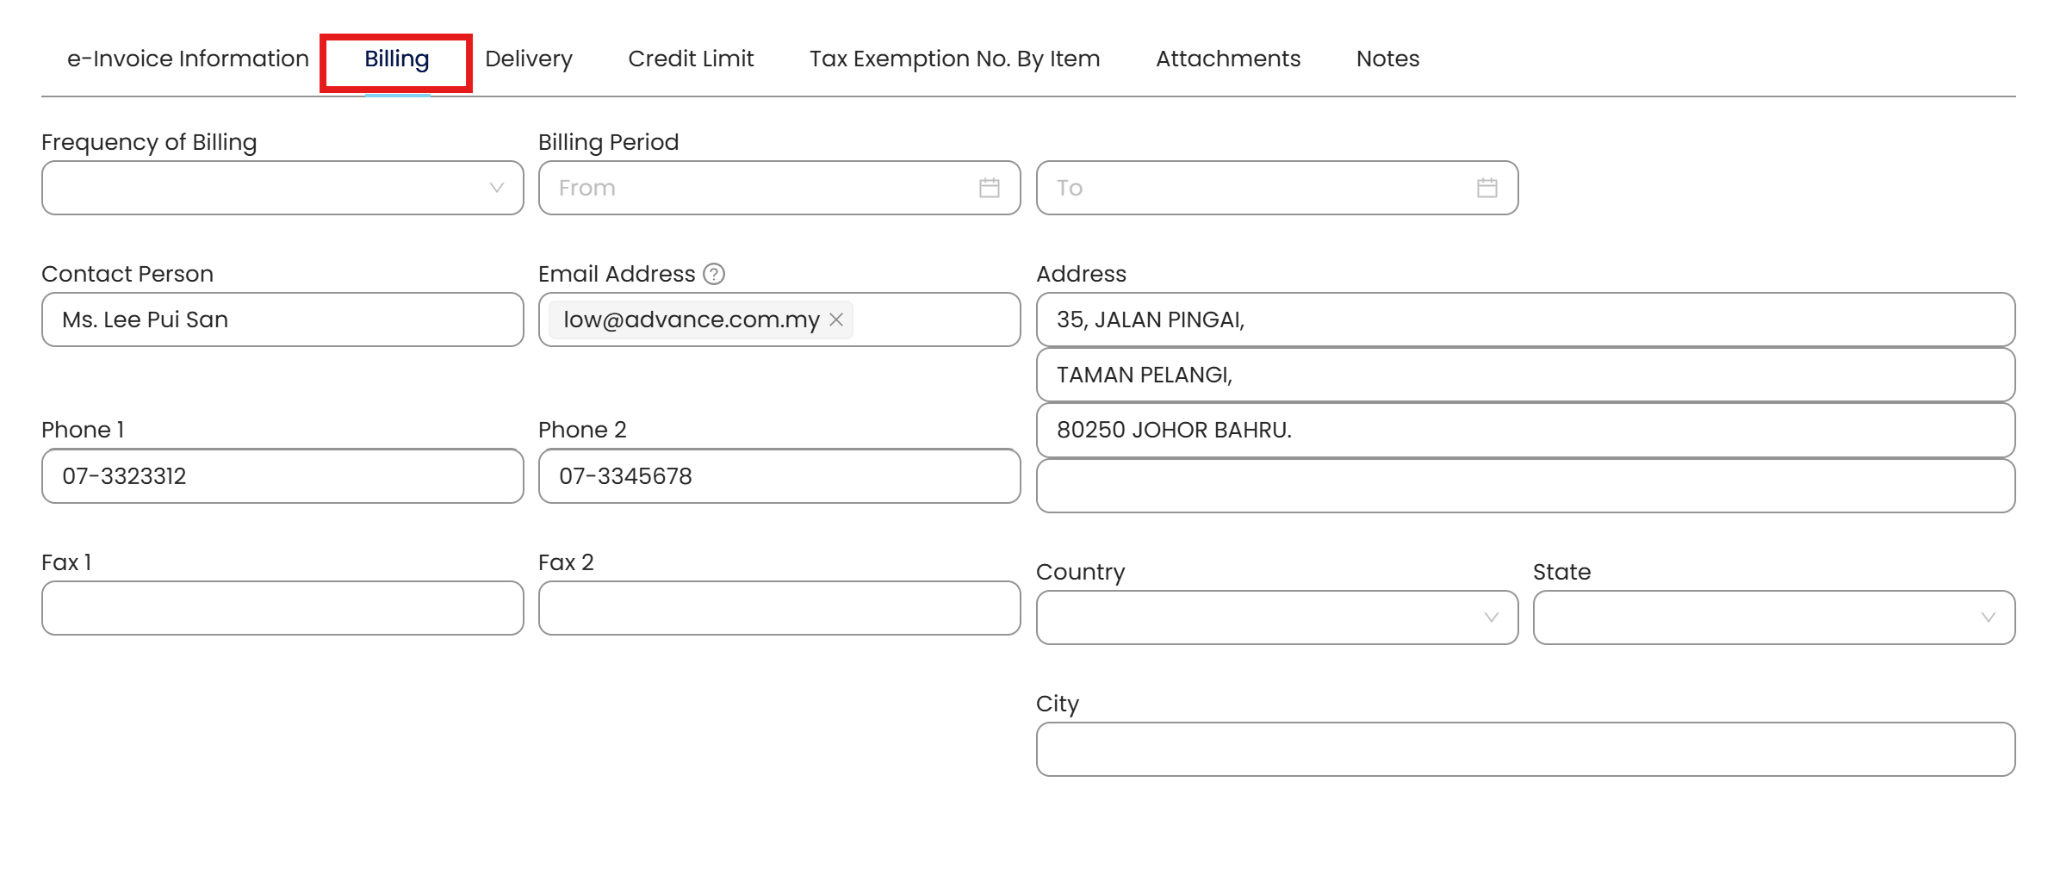
Task: Click the Fax 1 input field
Action: (x=282, y=608)
